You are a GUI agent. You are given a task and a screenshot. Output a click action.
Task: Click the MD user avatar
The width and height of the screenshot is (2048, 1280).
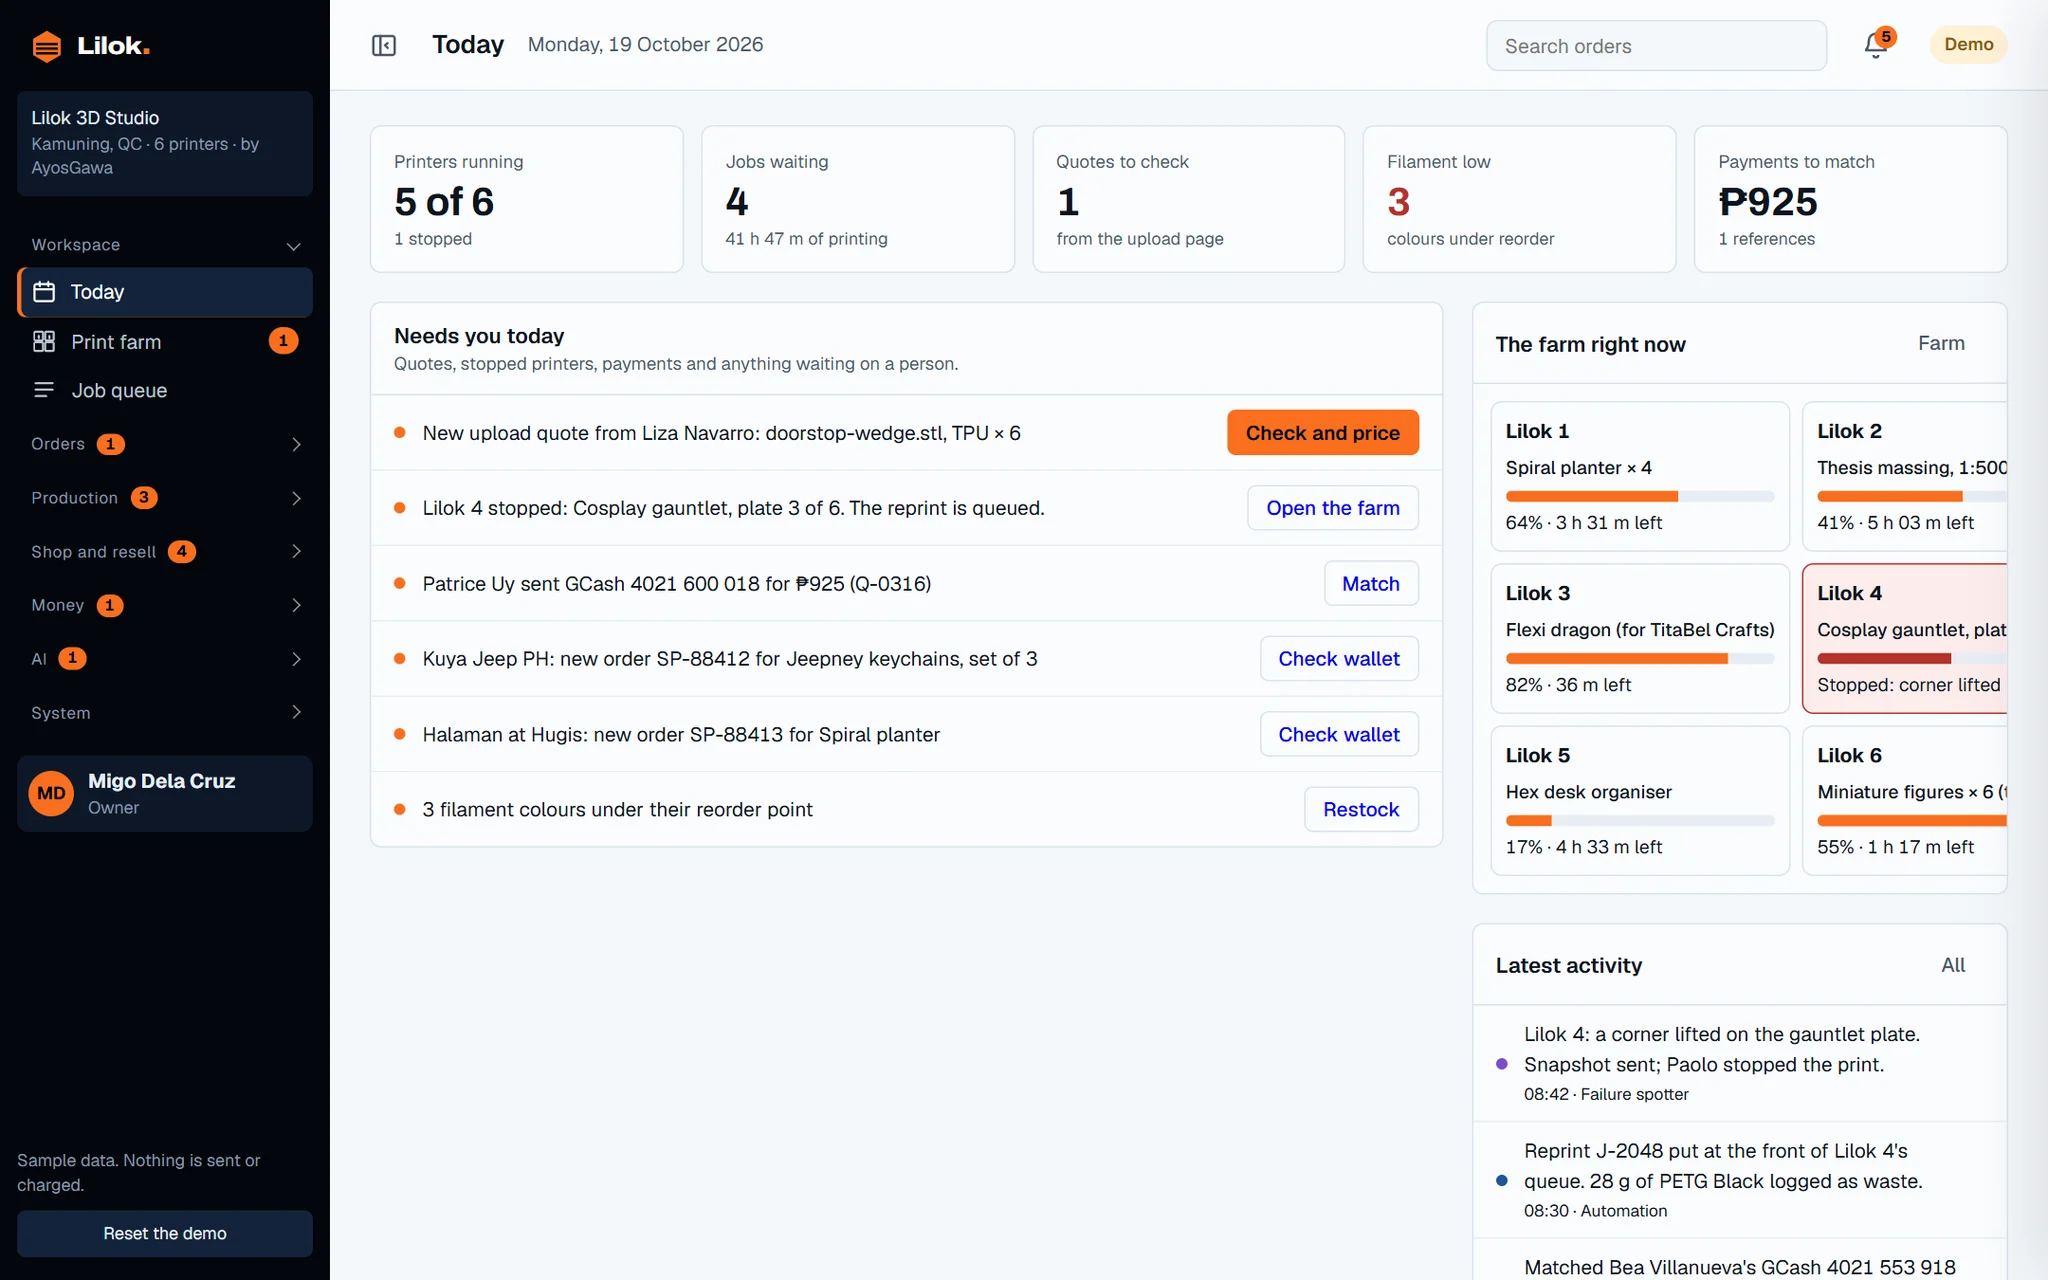coord(51,794)
